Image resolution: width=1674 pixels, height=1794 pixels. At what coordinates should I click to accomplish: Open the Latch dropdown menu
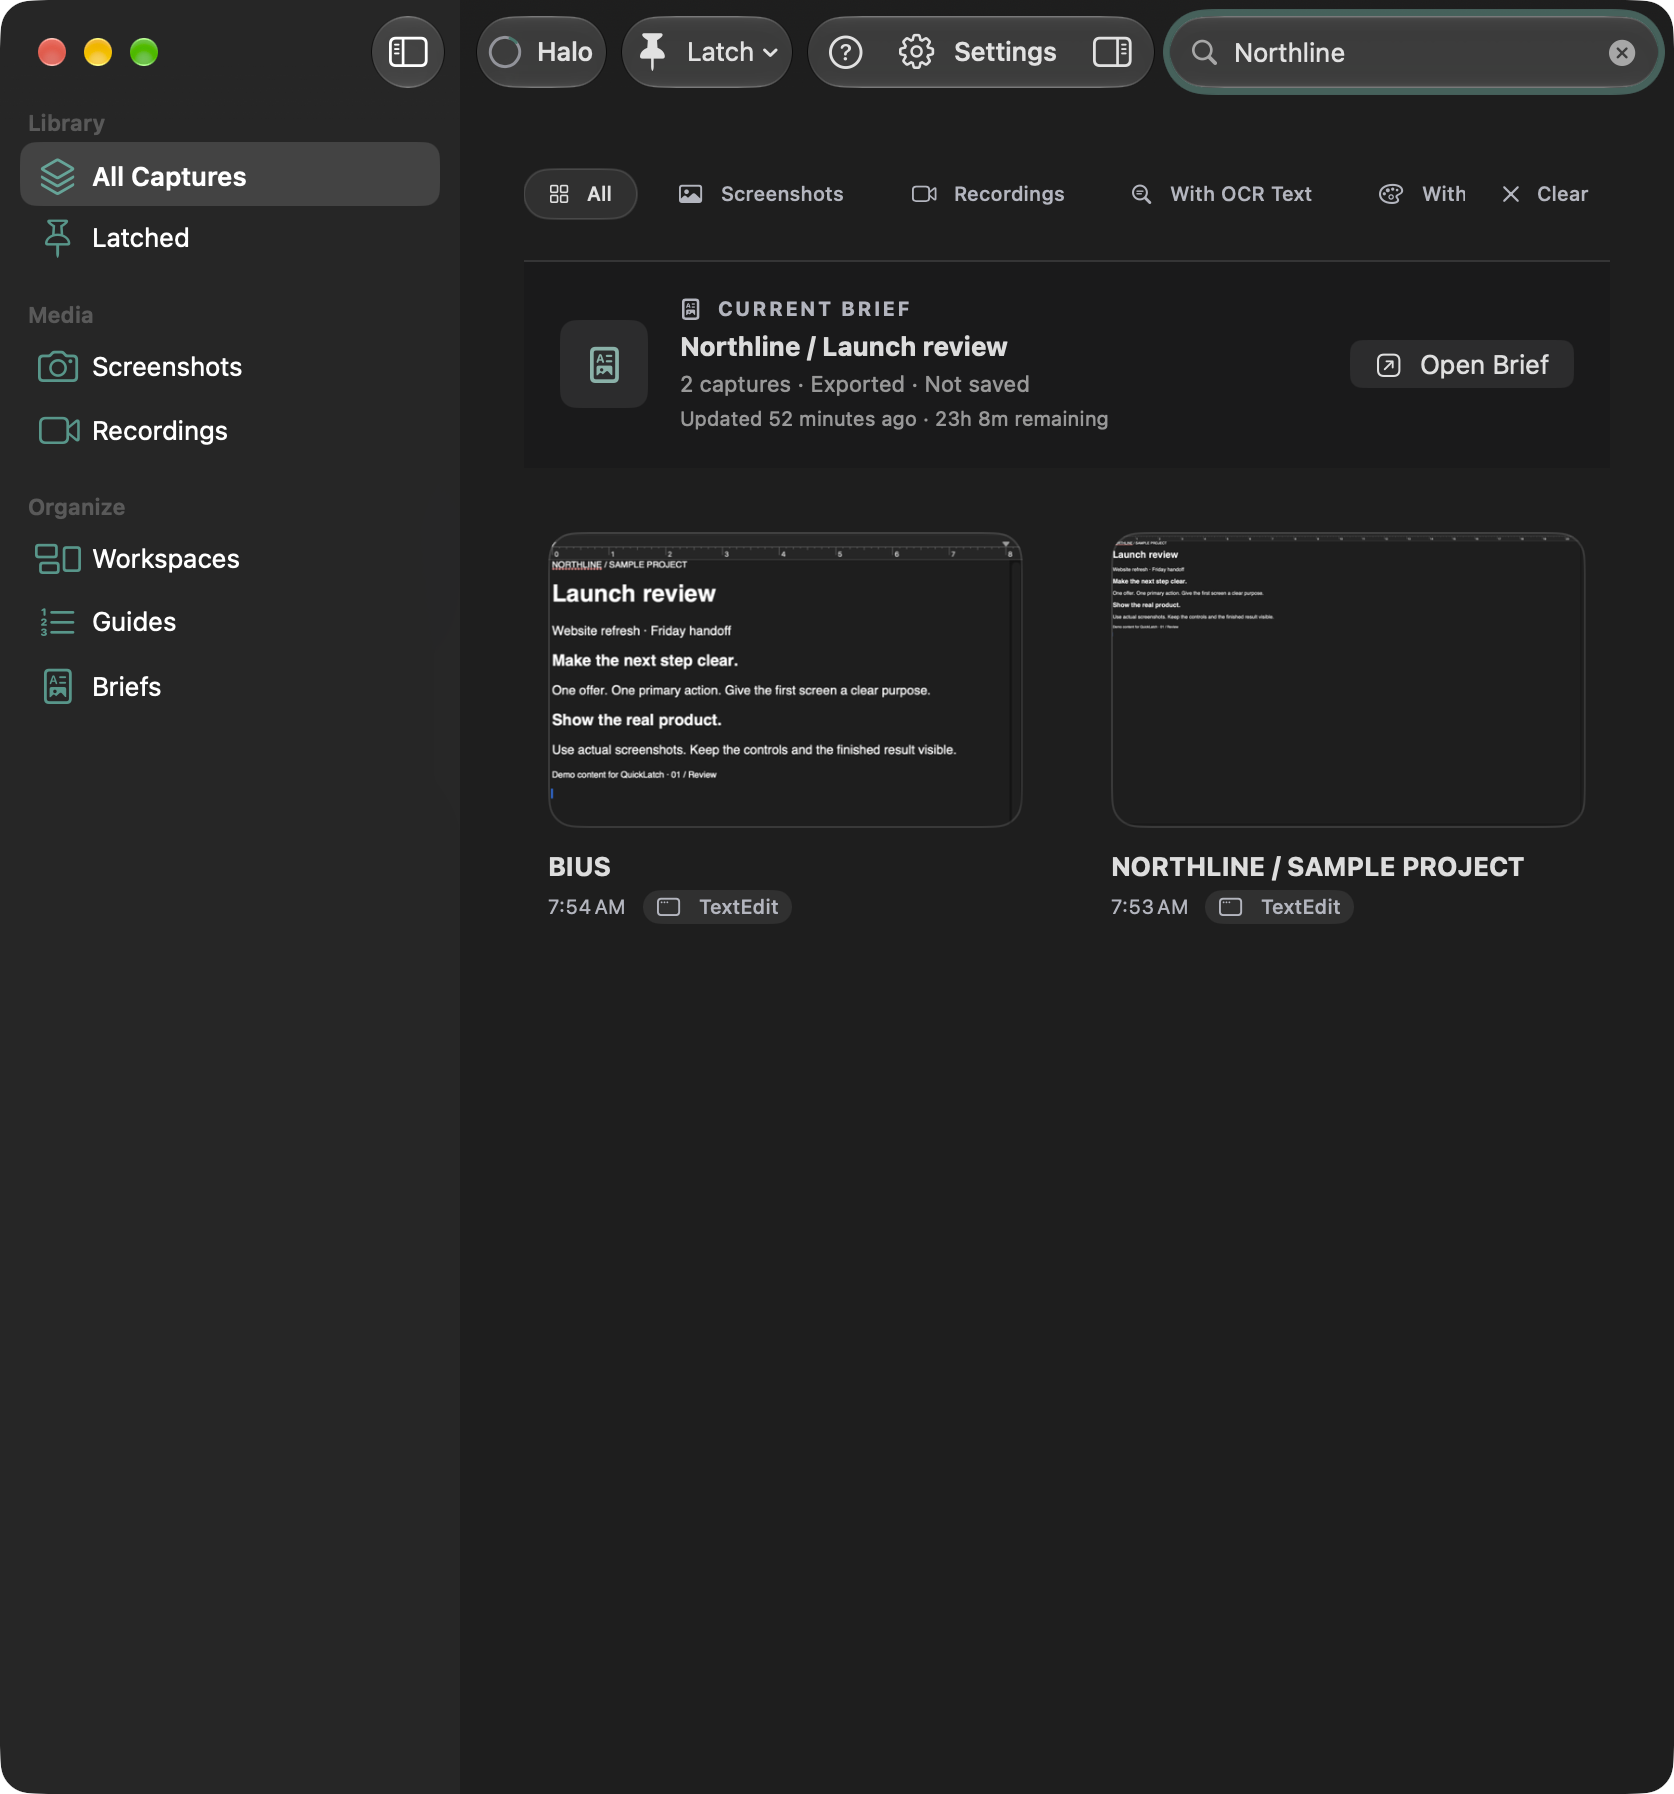707,52
